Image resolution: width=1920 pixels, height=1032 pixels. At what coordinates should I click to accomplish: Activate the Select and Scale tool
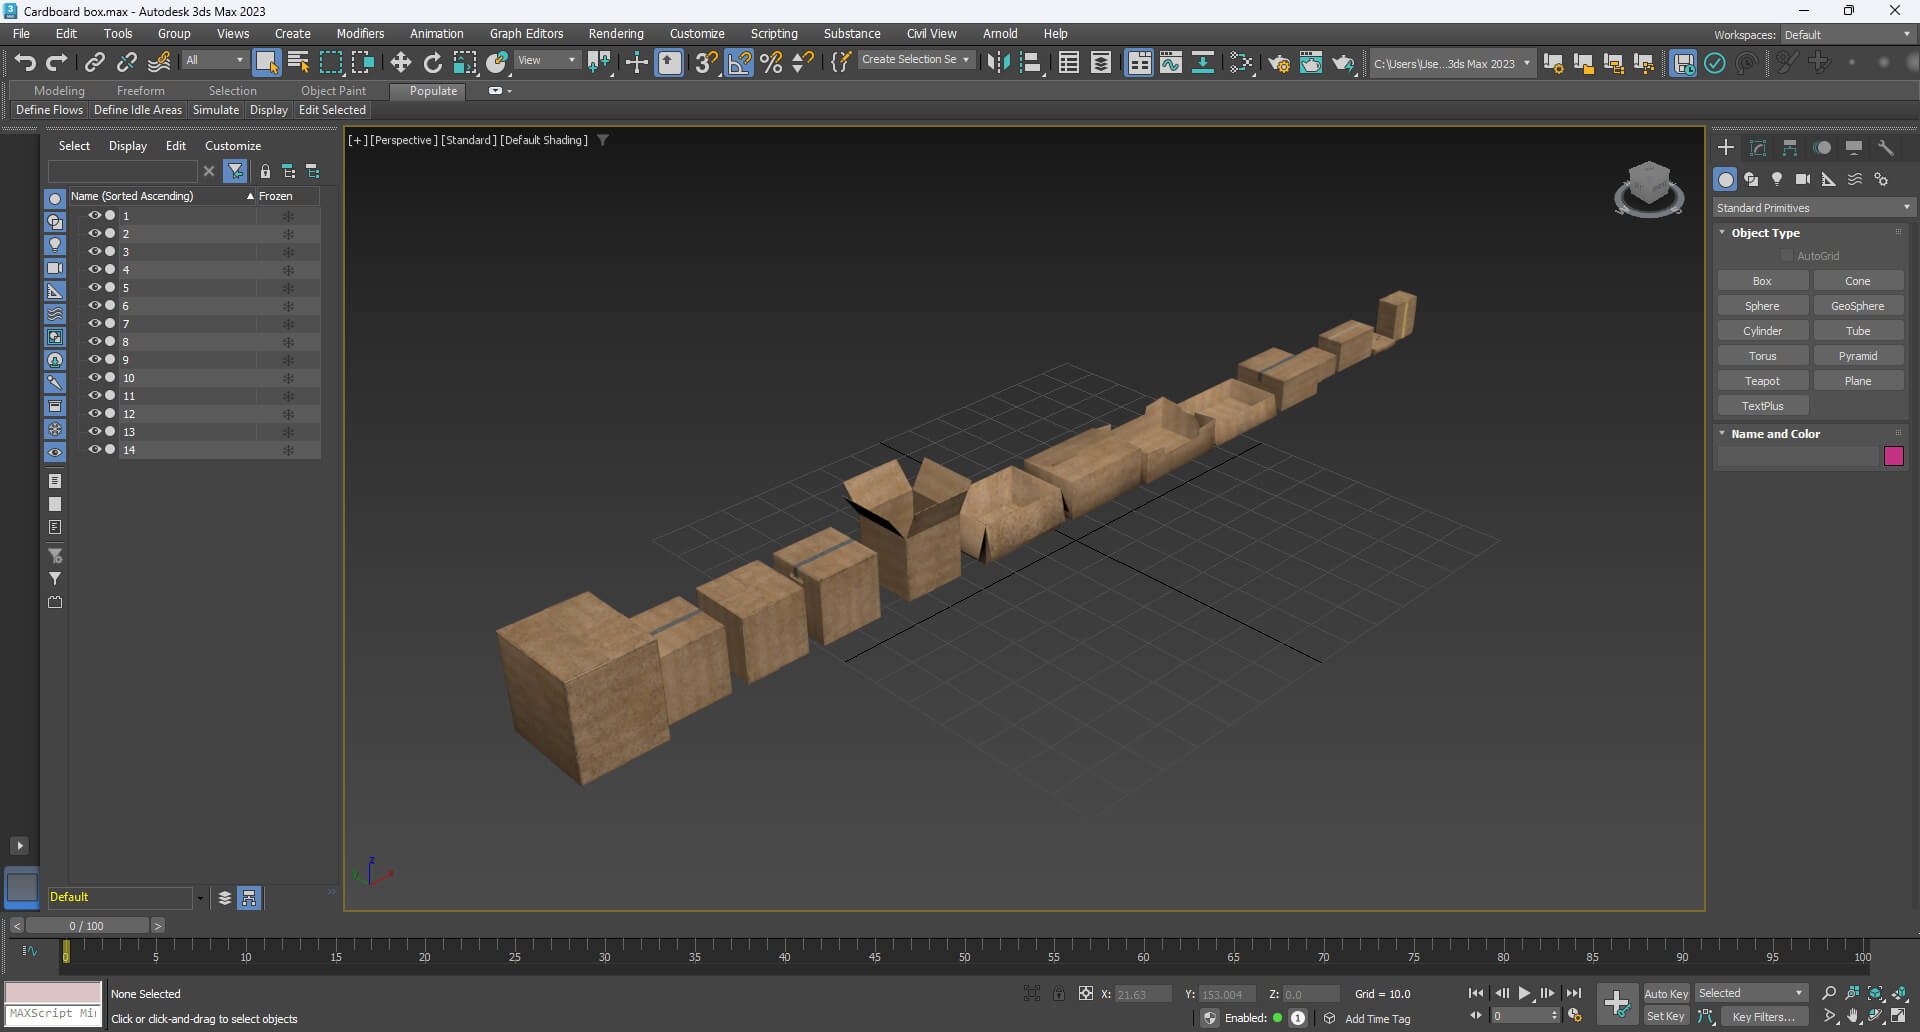(465, 62)
